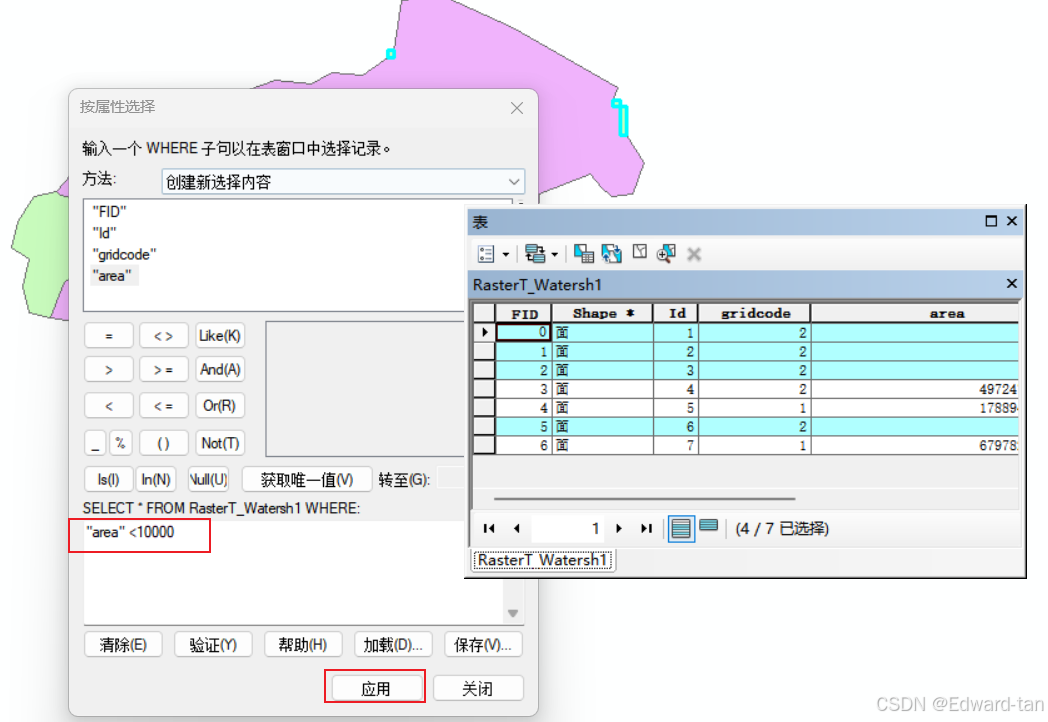The image size is (1048, 722).
Task: Insert the Or(R) operator
Action: tap(220, 406)
